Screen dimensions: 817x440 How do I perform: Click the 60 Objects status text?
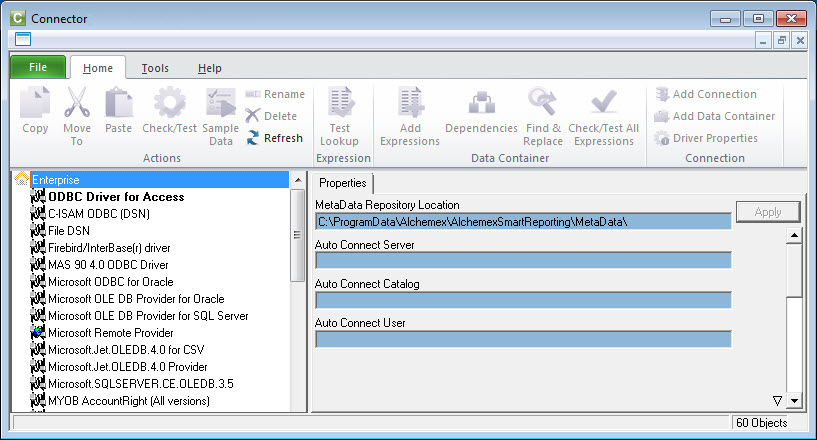point(761,423)
